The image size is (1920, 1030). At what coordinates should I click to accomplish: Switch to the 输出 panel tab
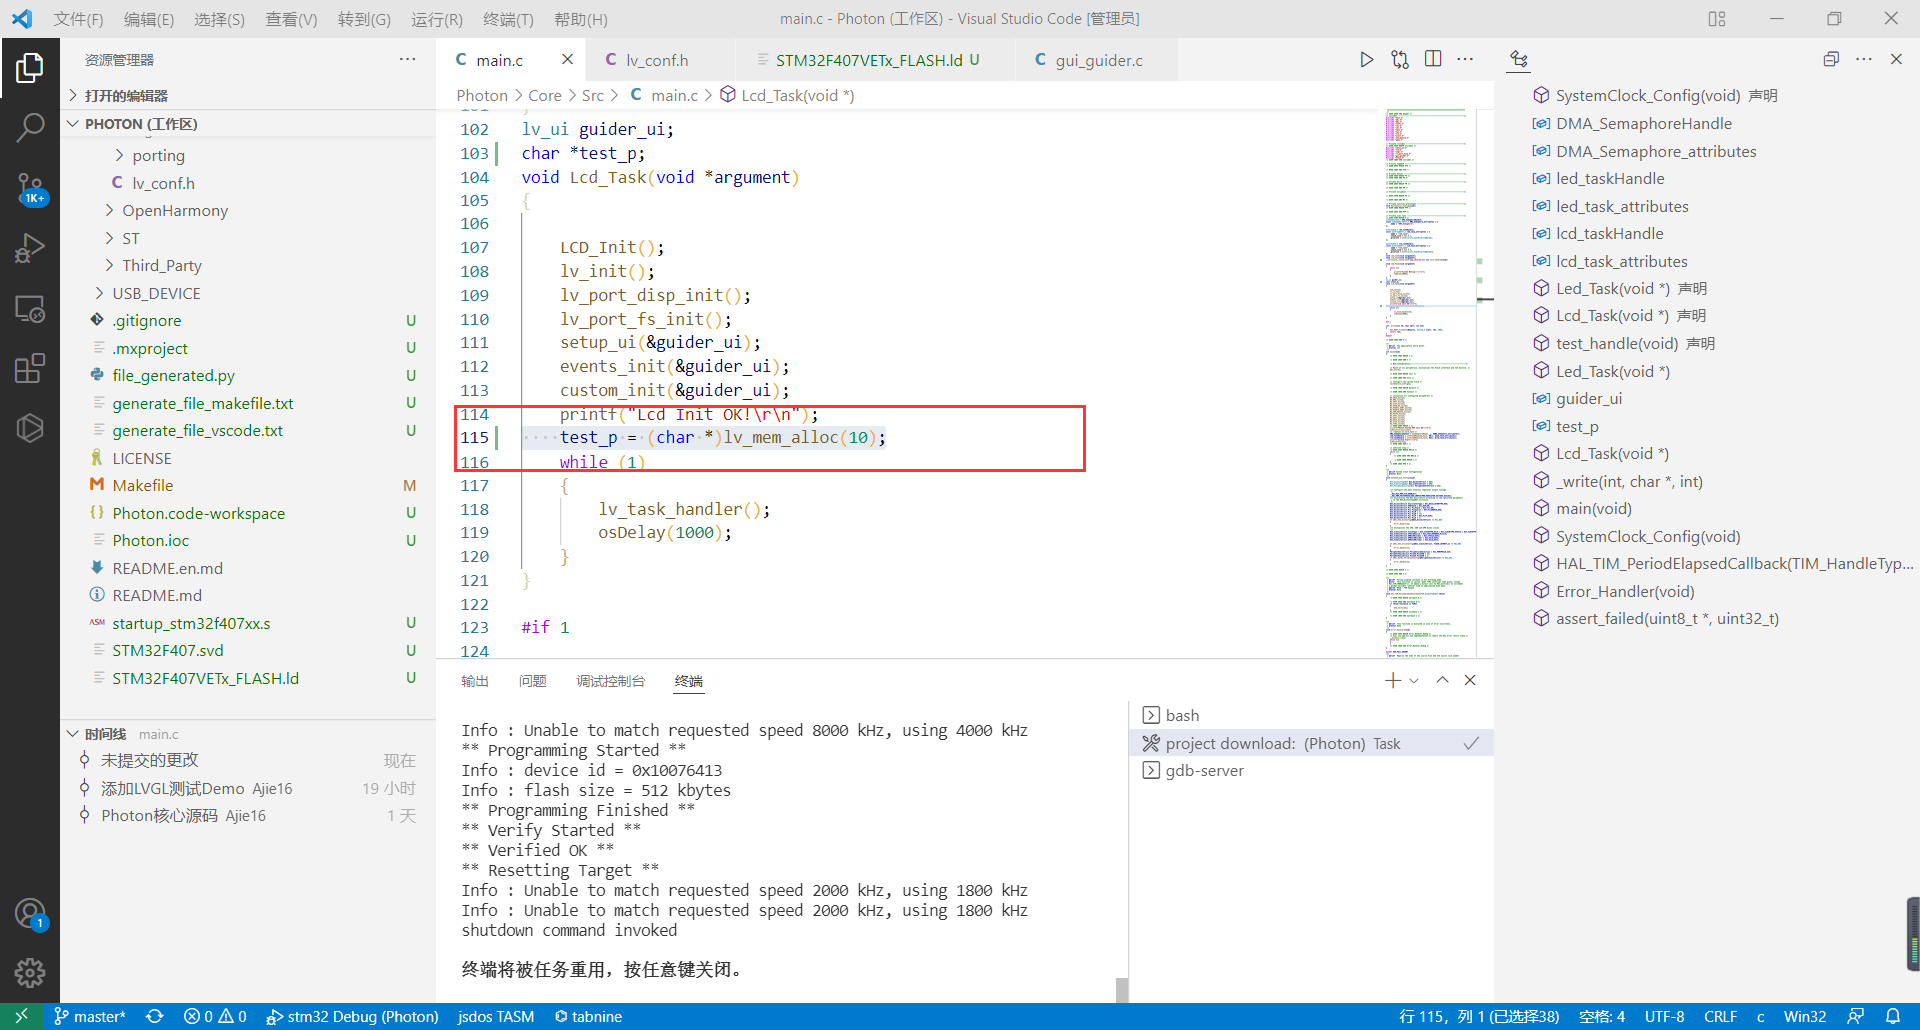pyautogui.click(x=475, y=681)
